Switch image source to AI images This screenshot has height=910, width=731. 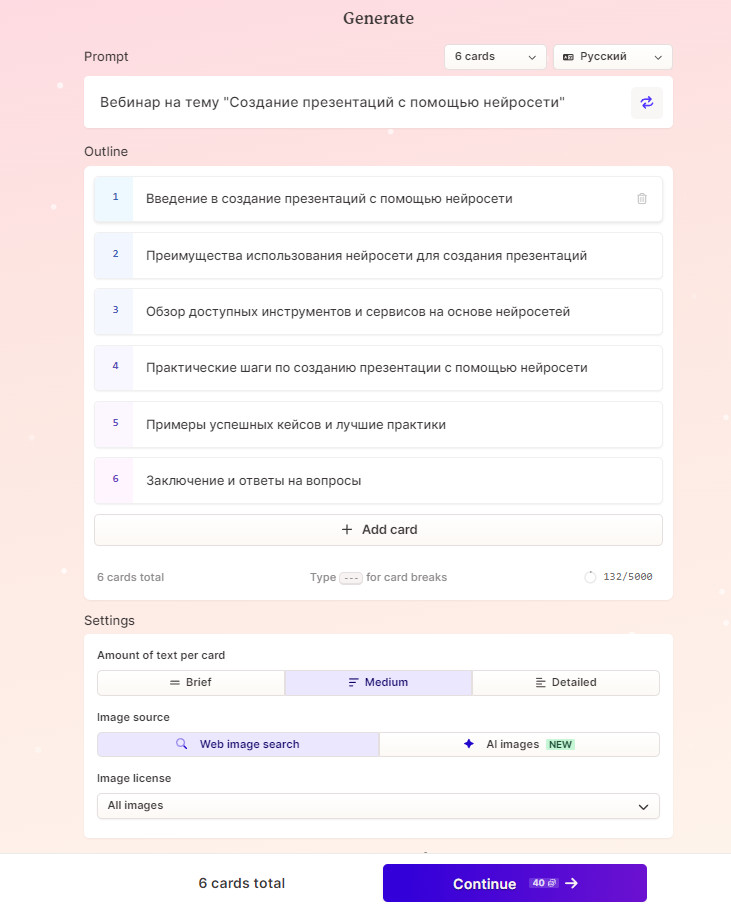click(x=519, y=744)
